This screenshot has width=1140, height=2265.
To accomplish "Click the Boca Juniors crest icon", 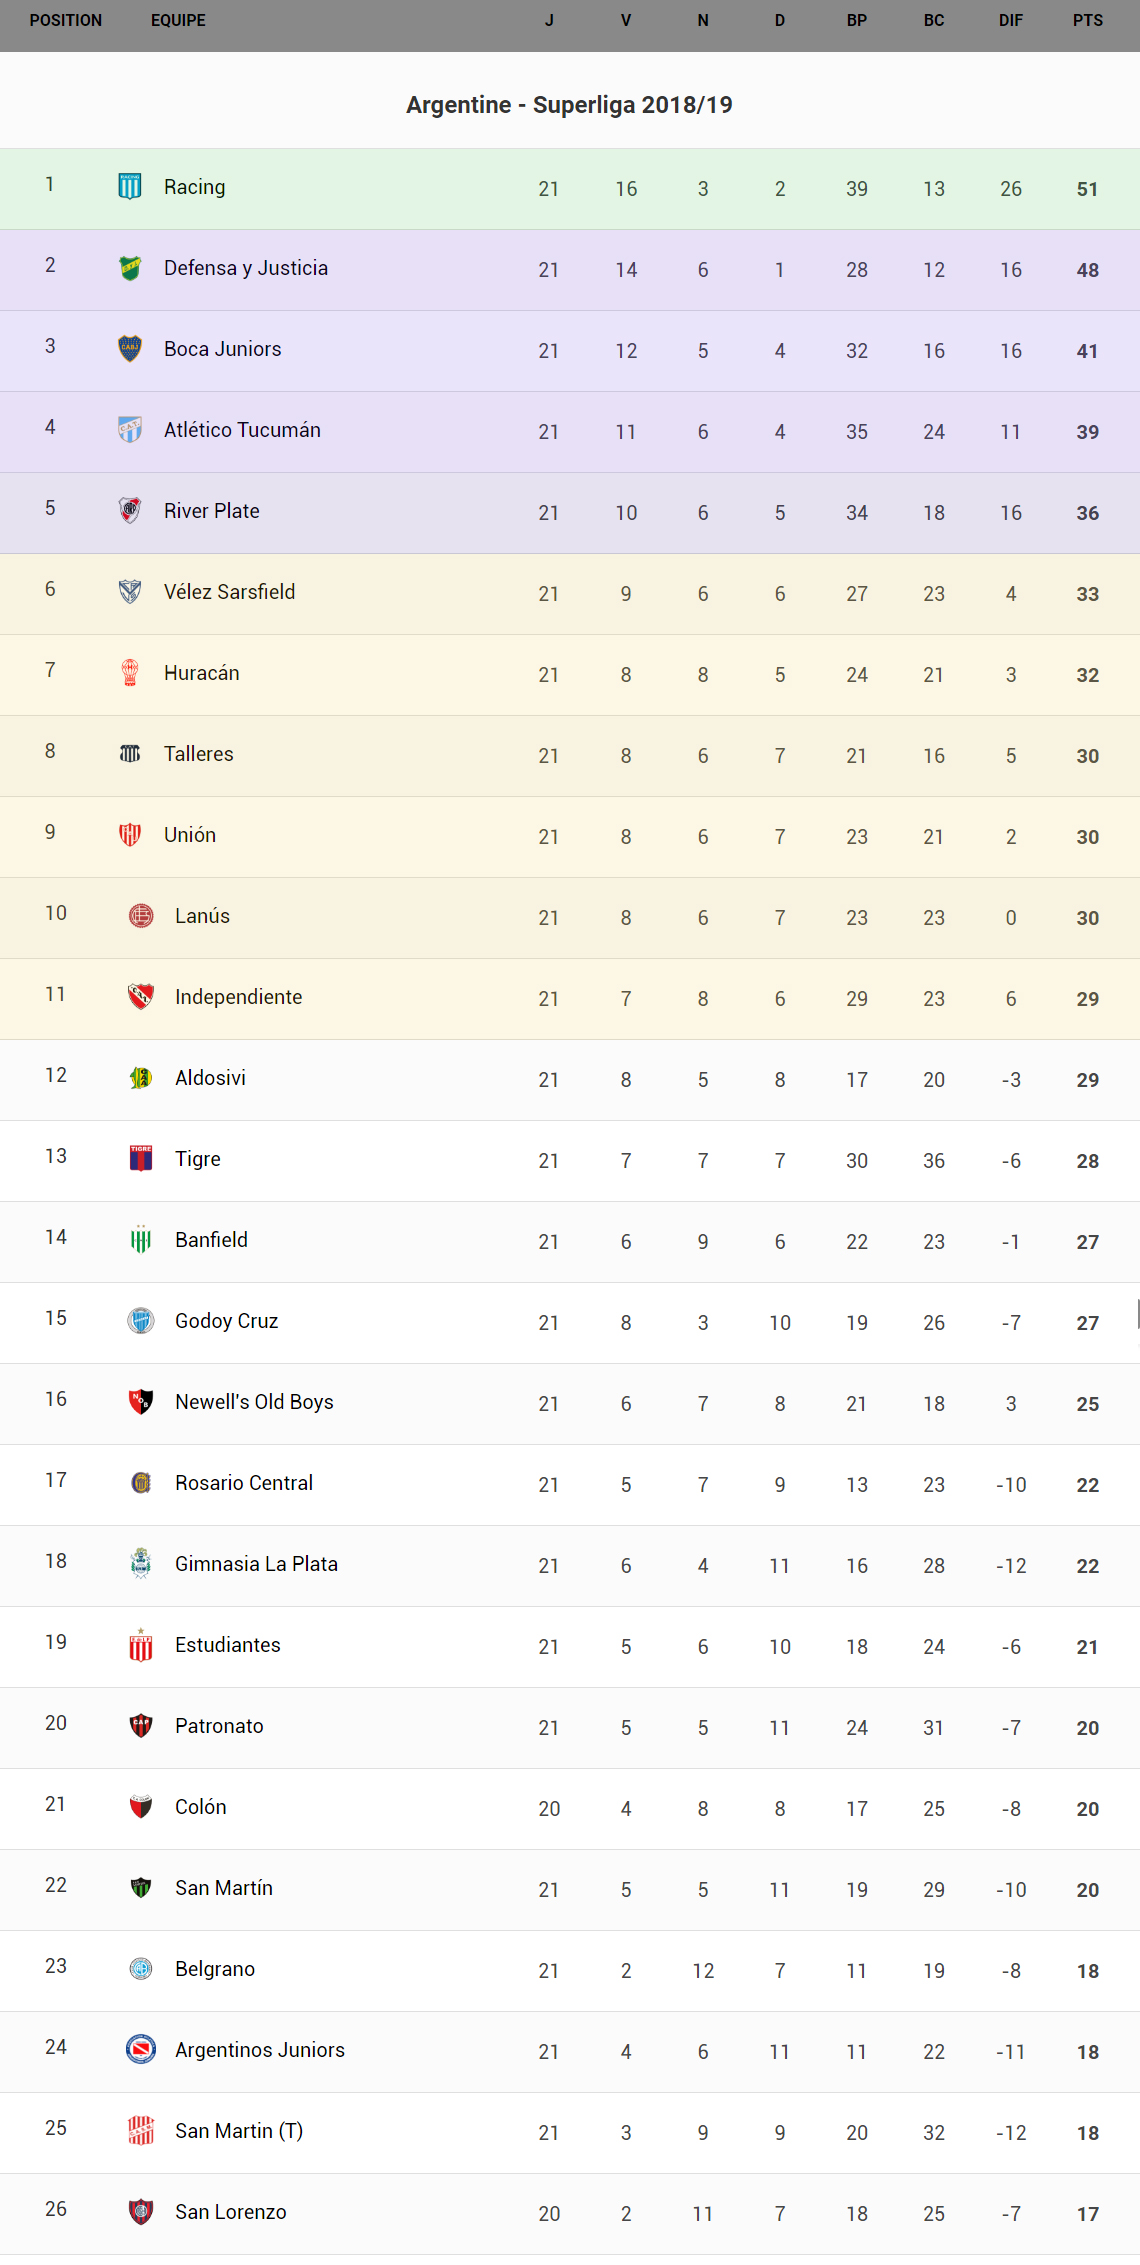I will click(130, 348).
